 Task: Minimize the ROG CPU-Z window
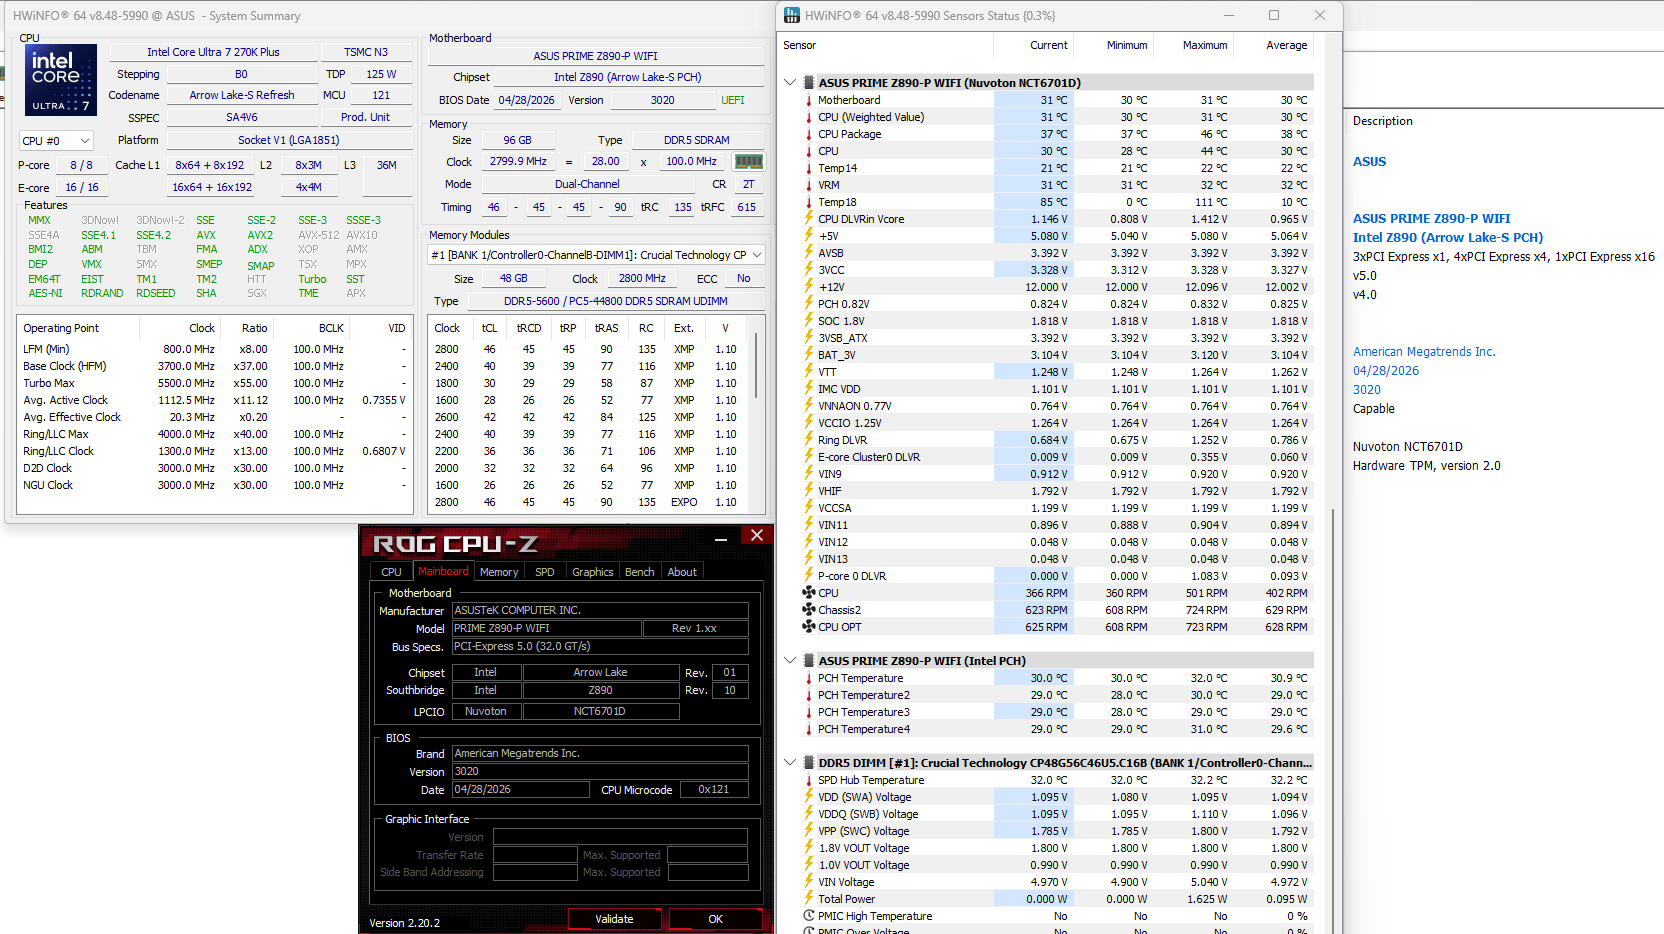pyautogui.click(x=721, y=538)
